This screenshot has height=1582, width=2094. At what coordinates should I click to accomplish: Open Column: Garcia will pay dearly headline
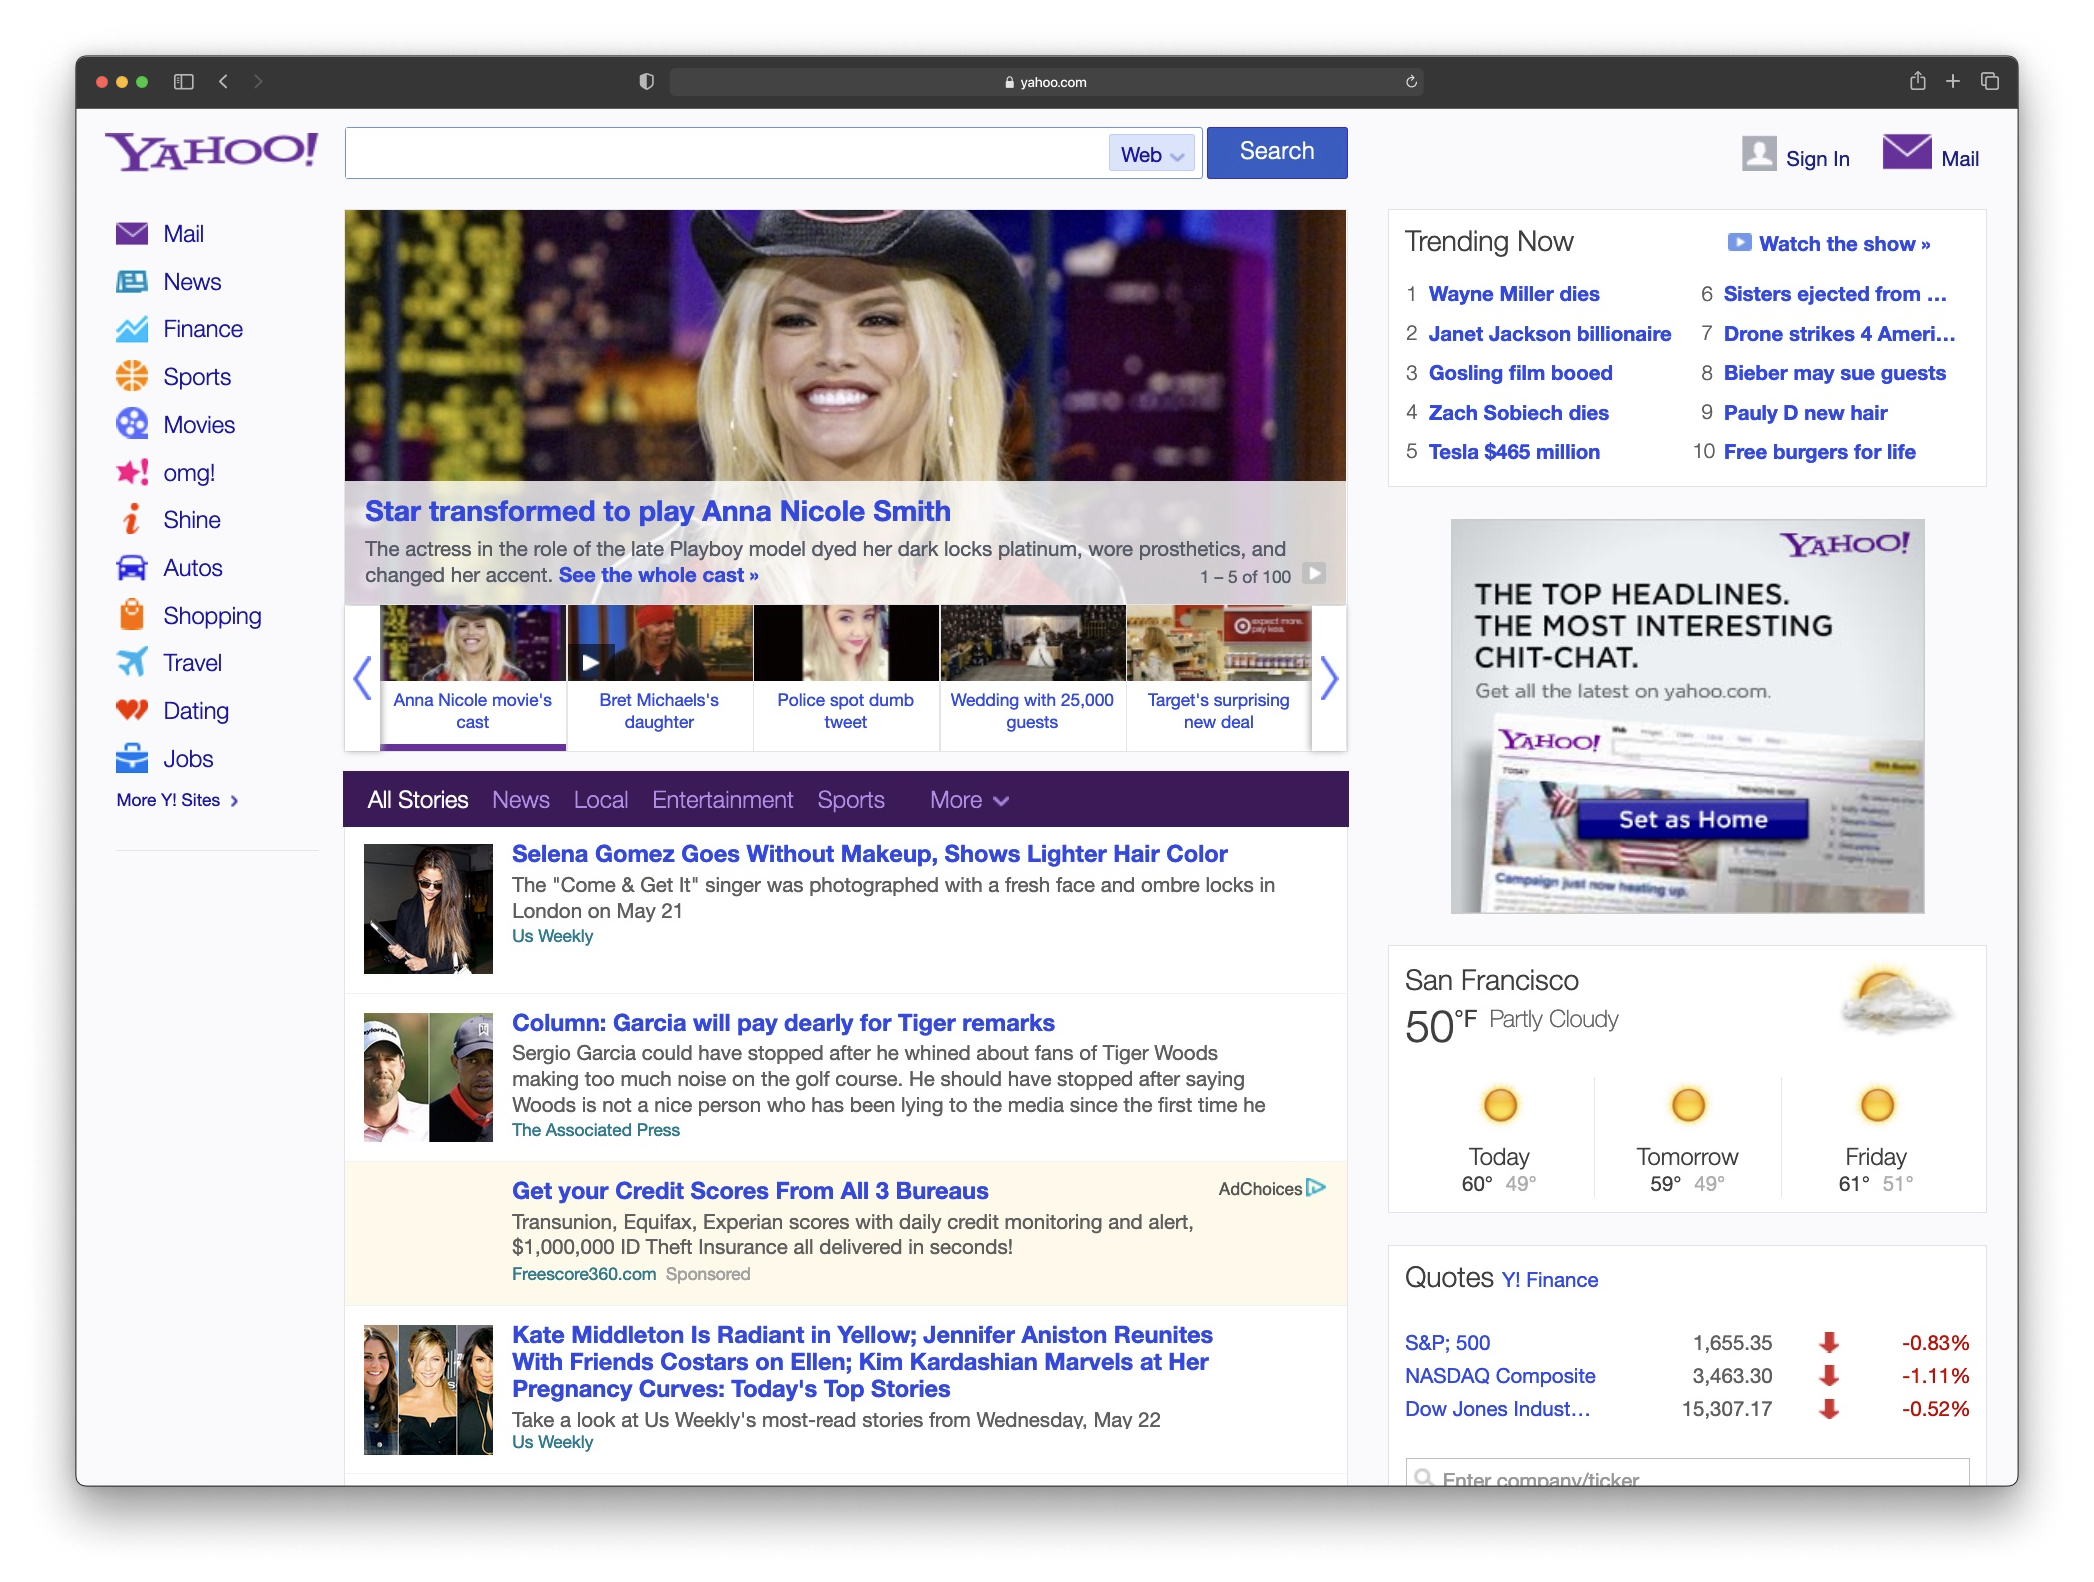783,1023
